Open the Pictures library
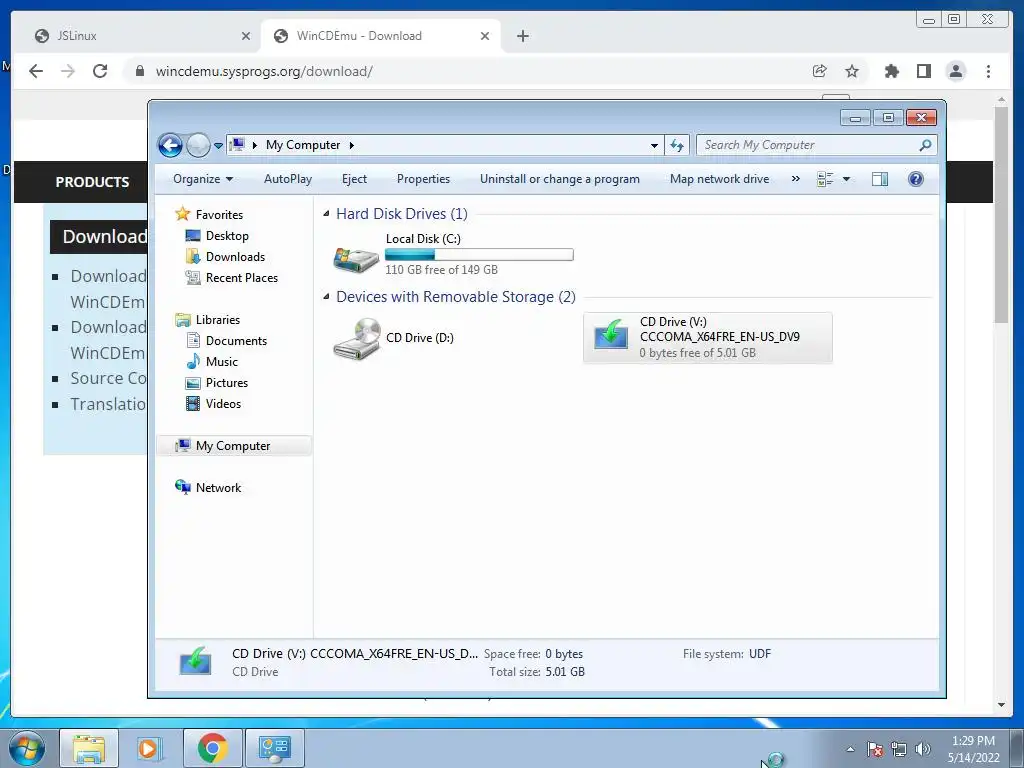 [x=227, y=383]
